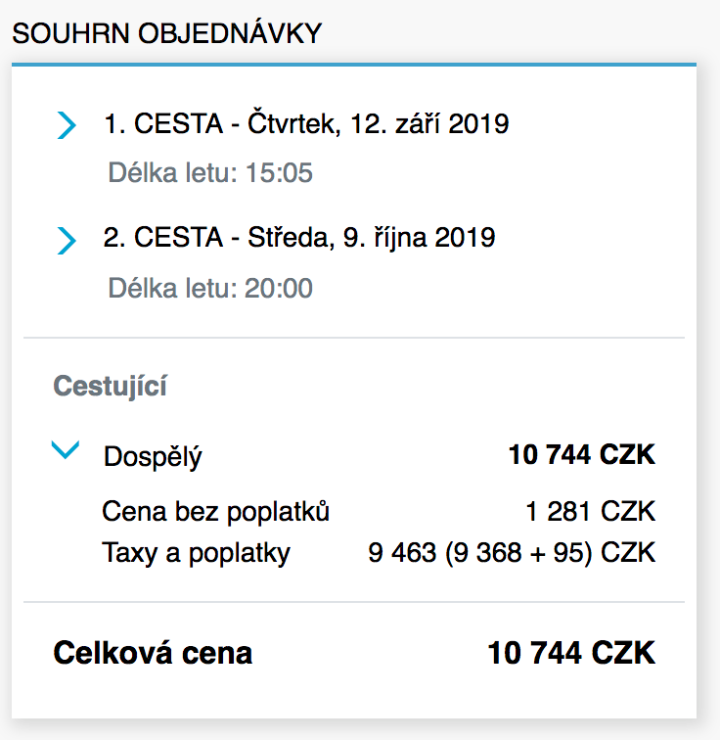
Task: Click the Dospělý passenger label
Action: (152, 457)
